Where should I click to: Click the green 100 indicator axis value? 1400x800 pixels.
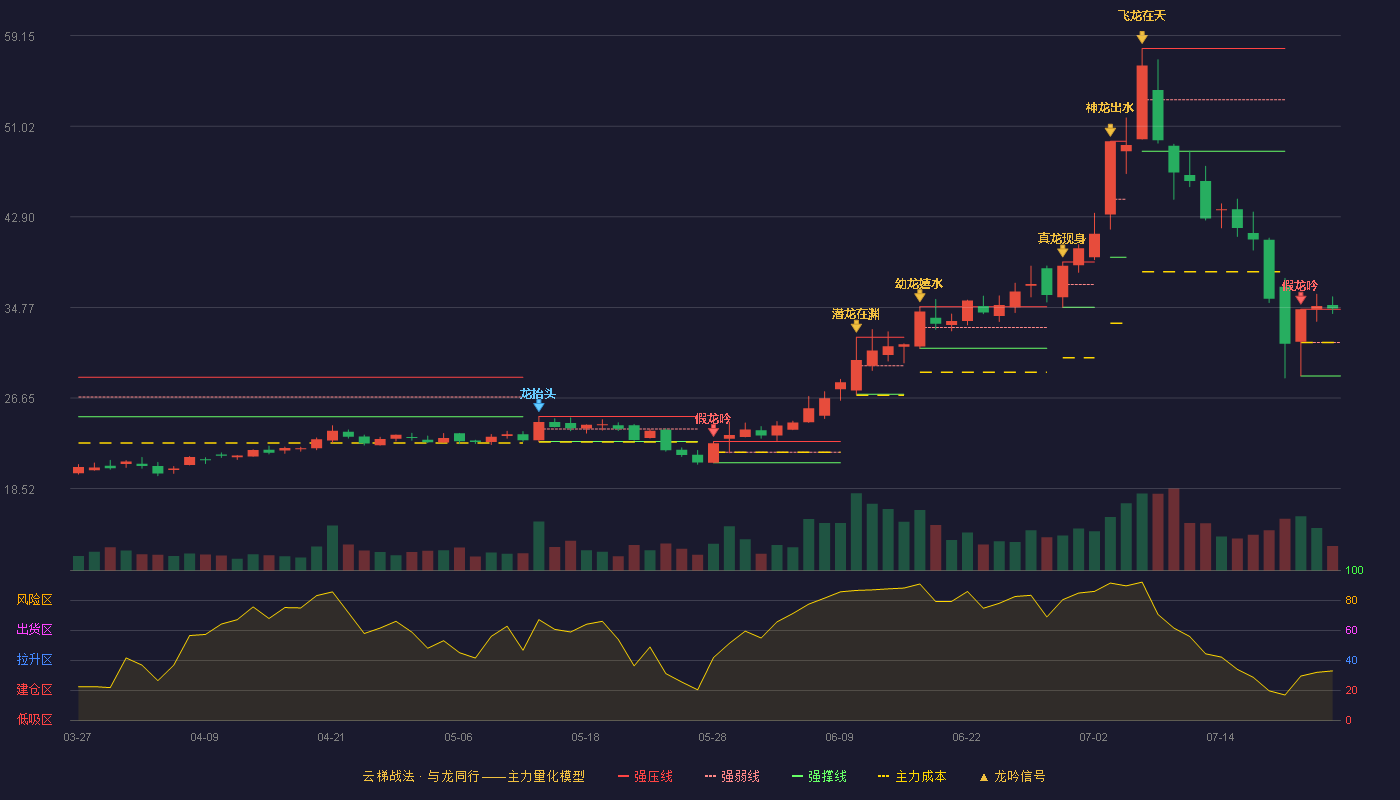click(x=1354, y=571)
